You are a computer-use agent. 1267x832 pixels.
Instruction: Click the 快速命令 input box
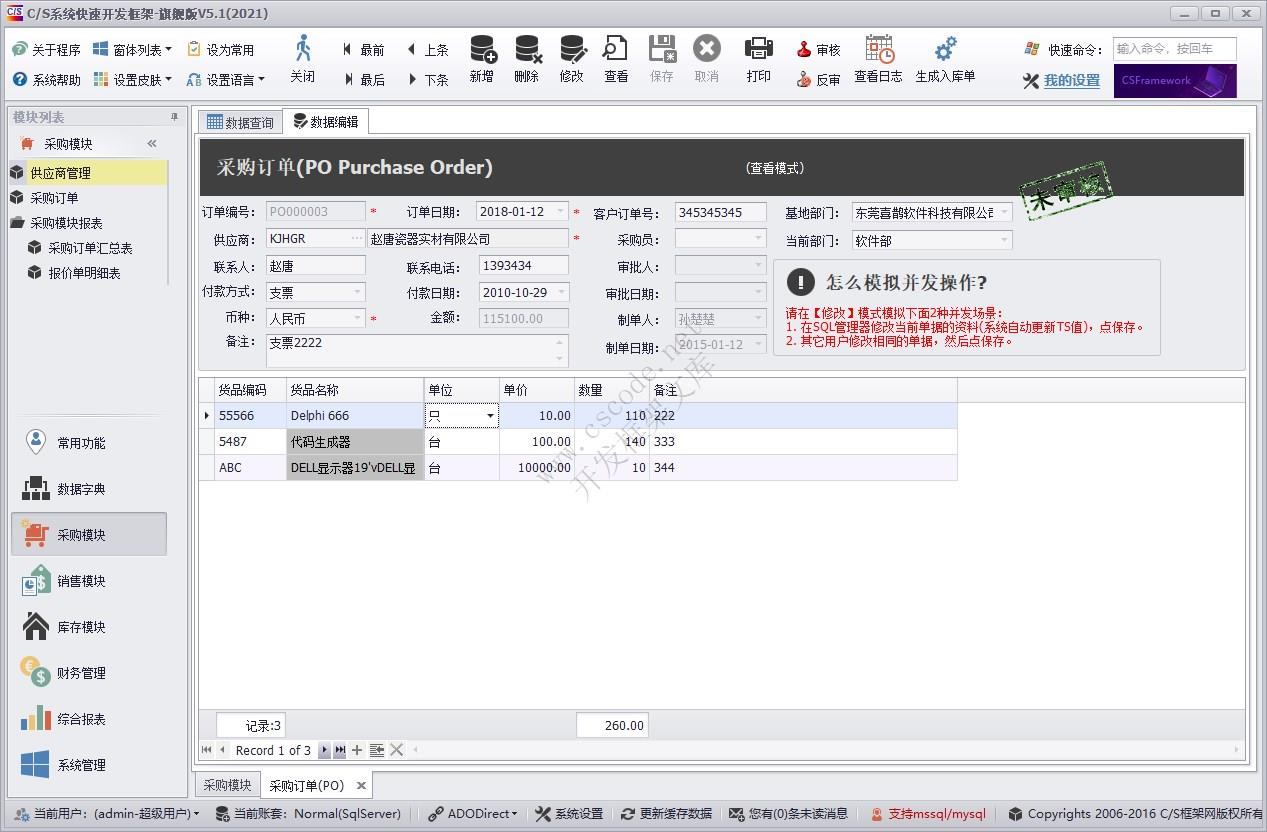1174,49
